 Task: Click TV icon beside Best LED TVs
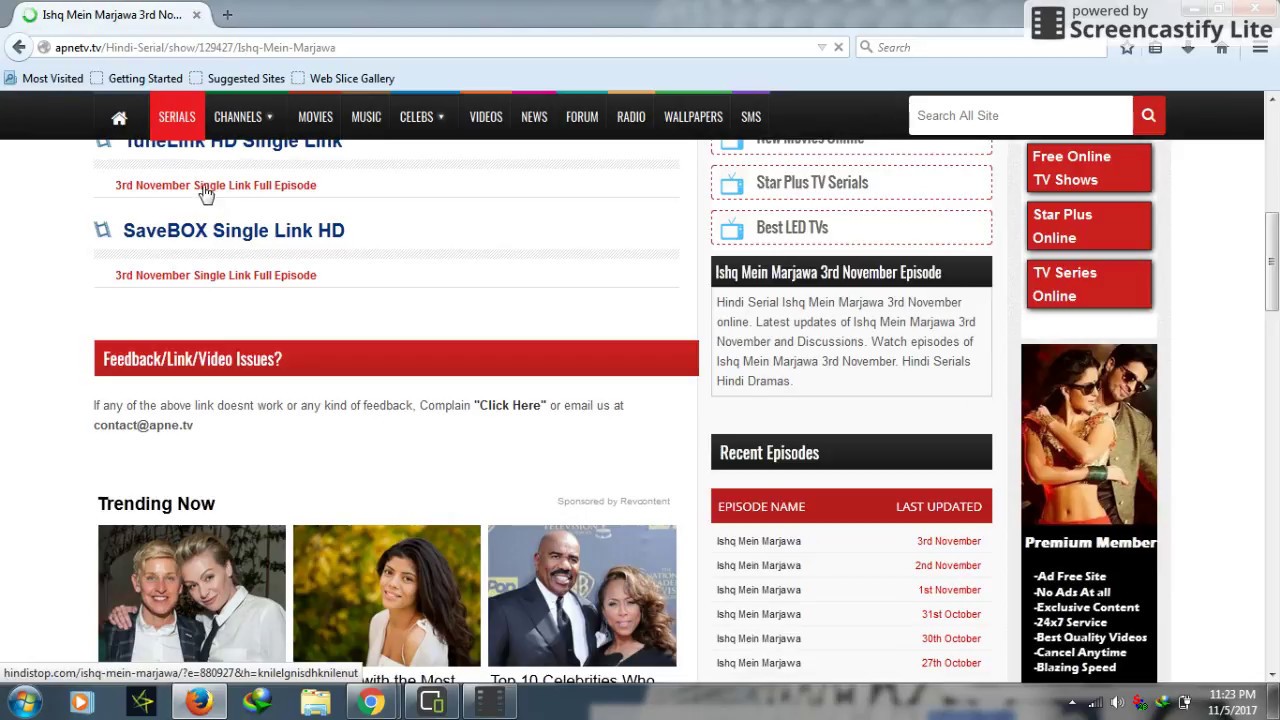click(732, 228)
